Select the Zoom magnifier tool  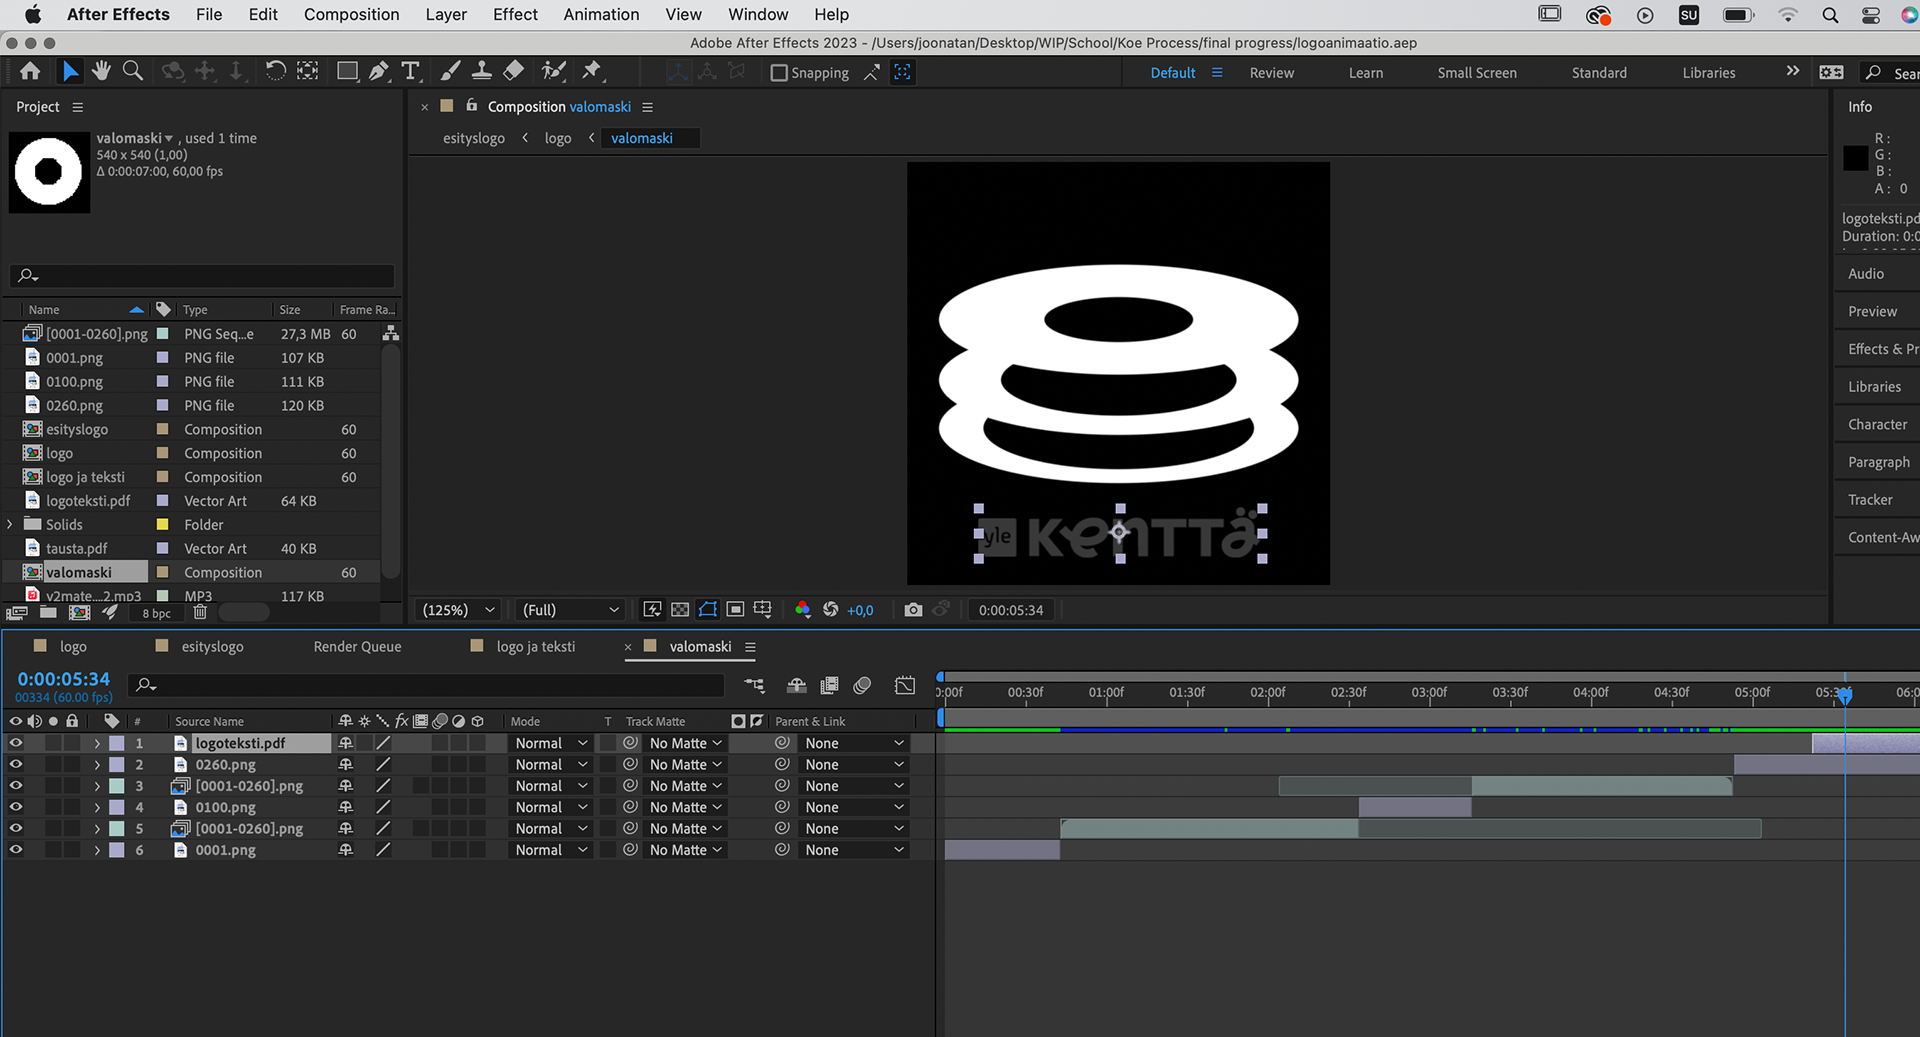(132, 71)
